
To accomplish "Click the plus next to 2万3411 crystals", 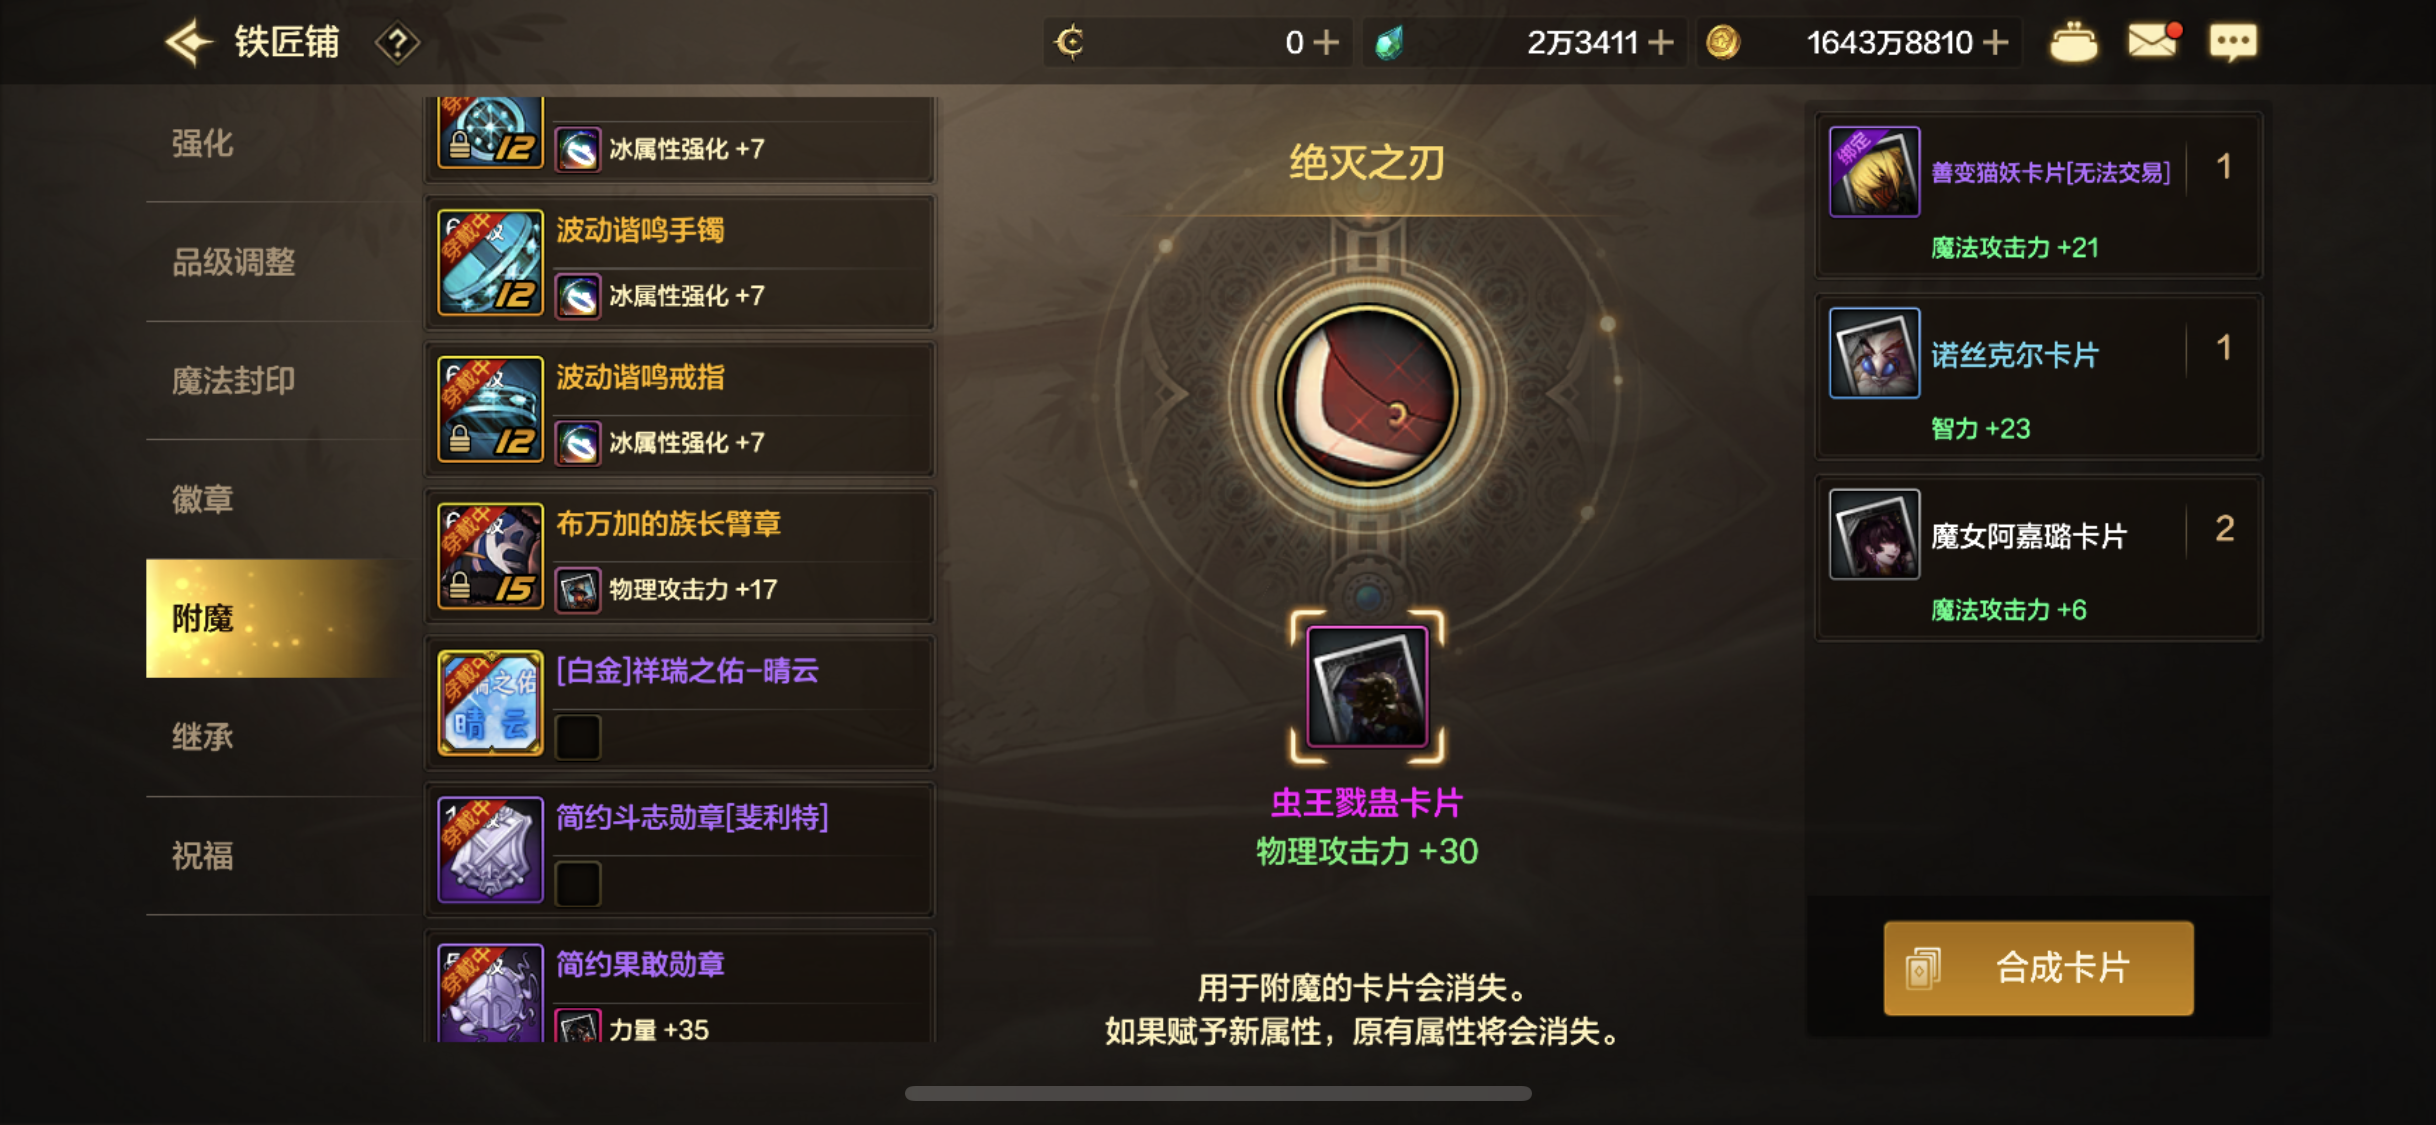I will pos(1660,42).
